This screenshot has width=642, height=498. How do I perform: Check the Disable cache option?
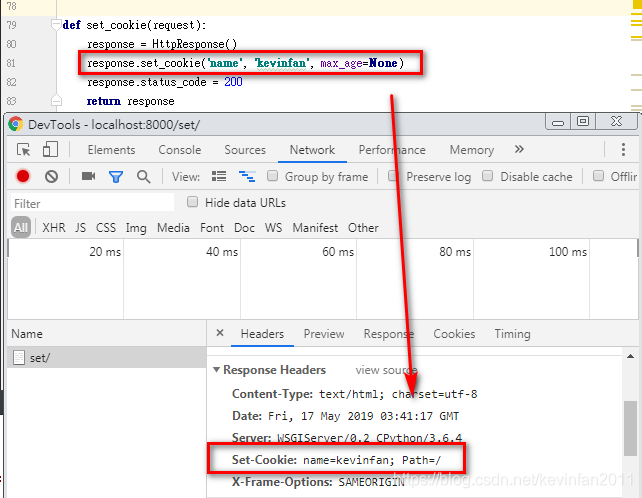(x=488, y=176)
